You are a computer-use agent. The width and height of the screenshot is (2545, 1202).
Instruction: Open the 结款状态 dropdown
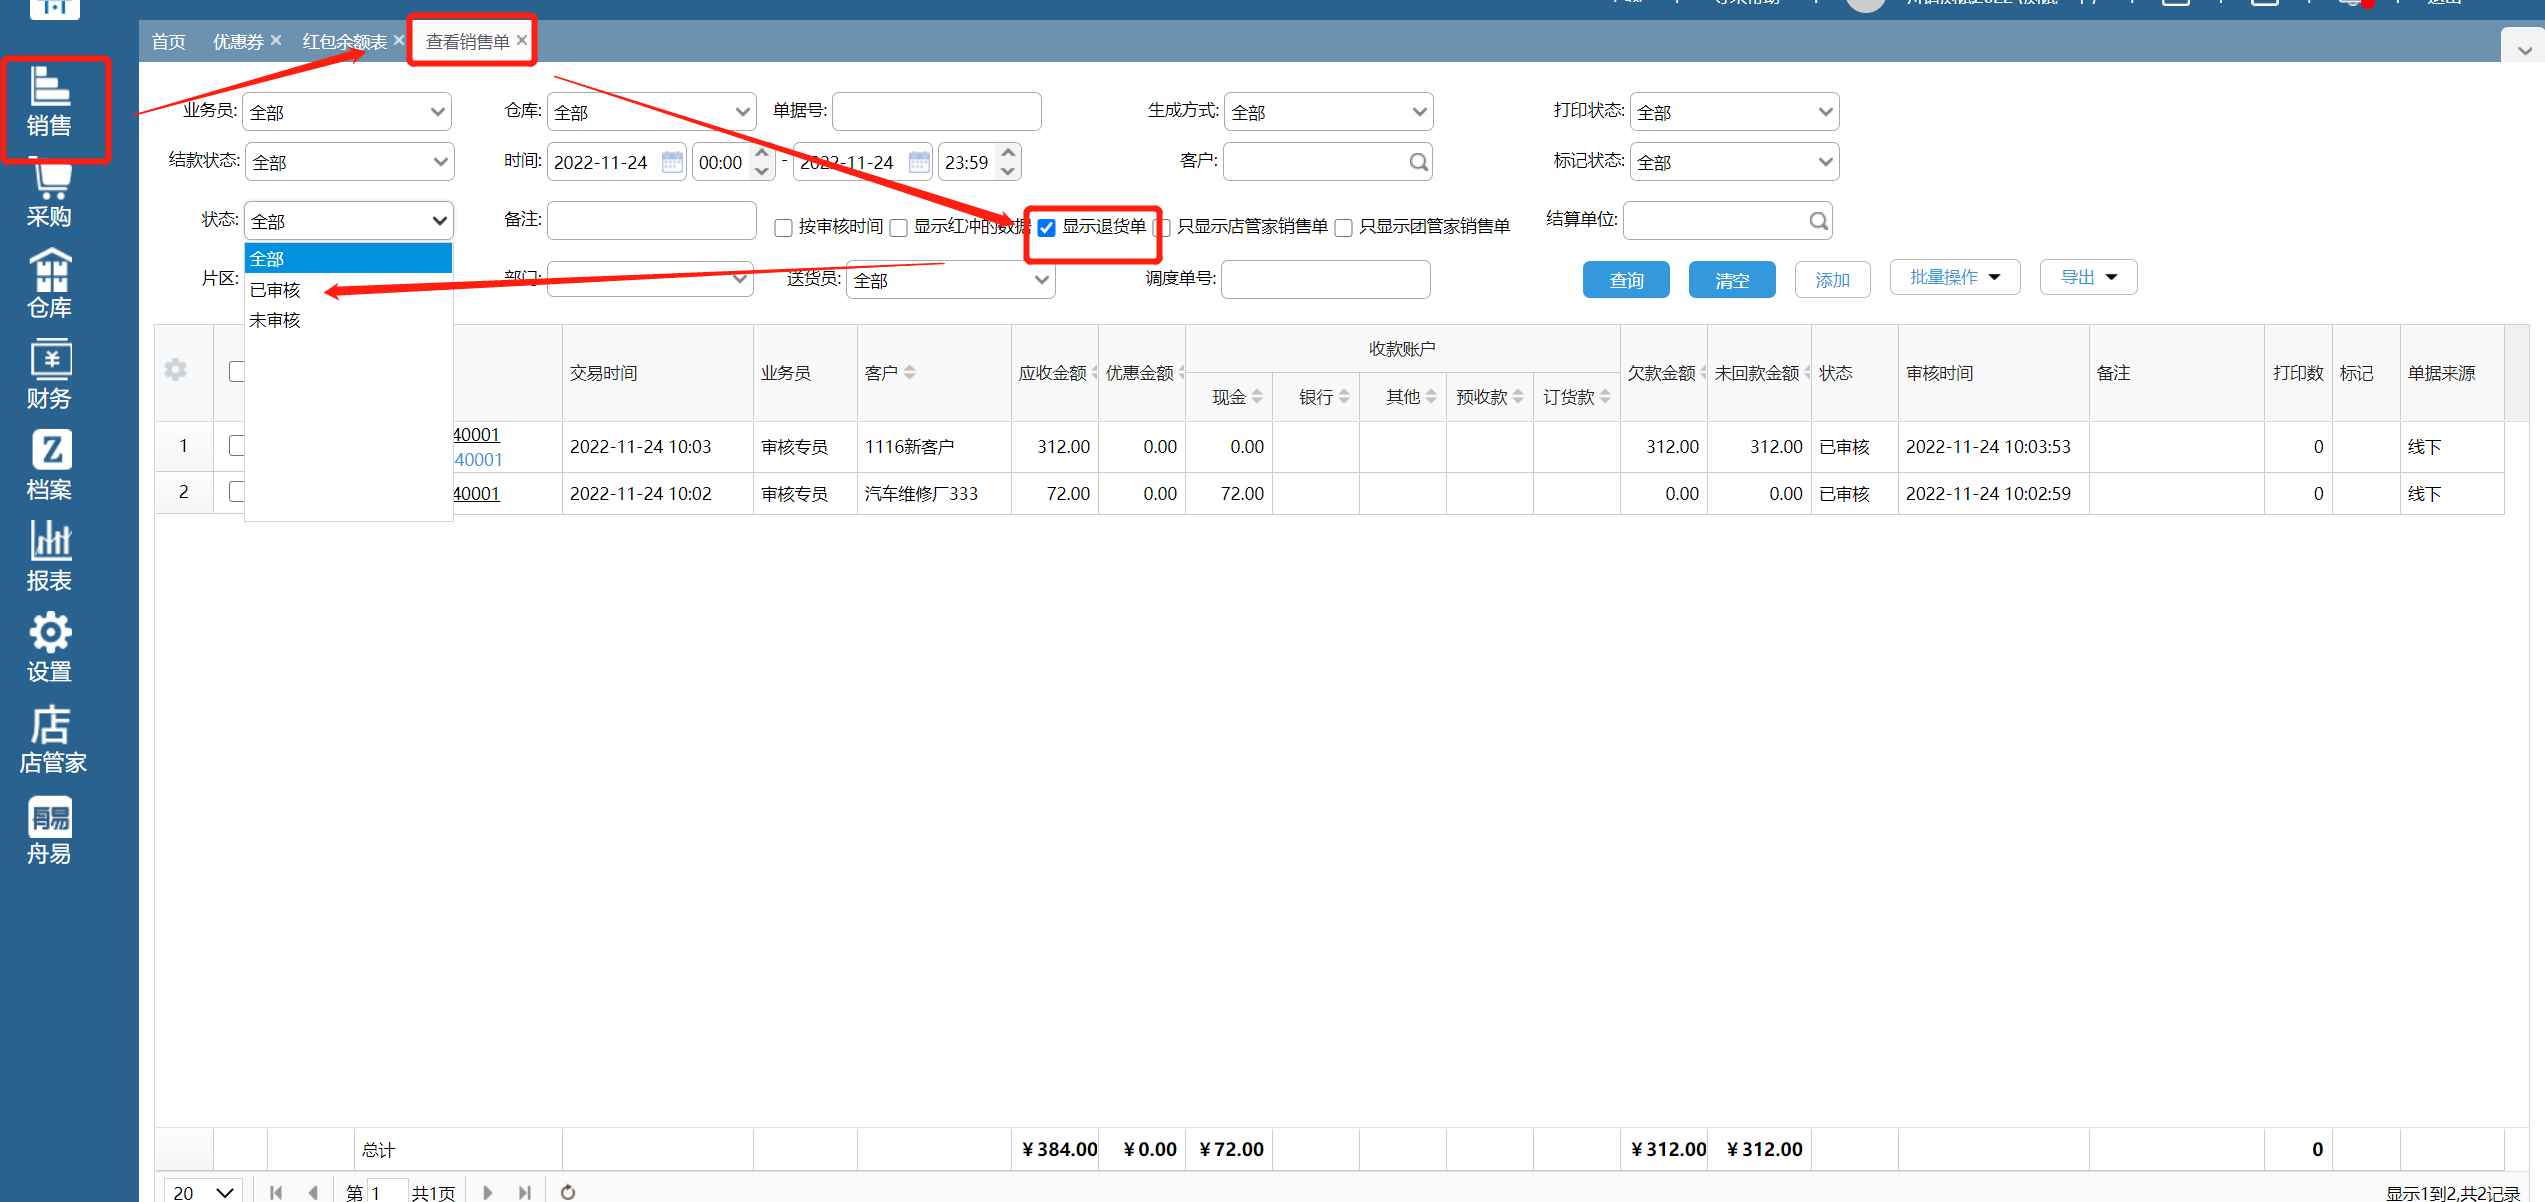349,162
